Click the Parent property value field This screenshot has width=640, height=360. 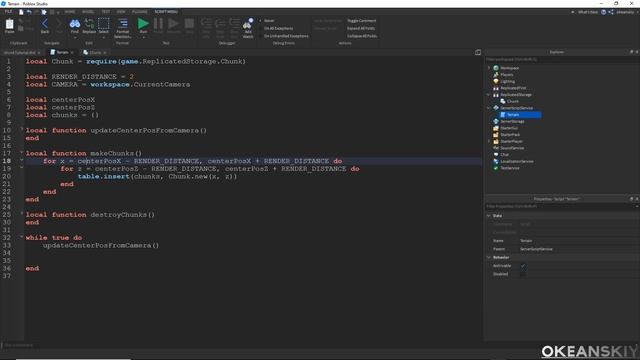(579, 249)
